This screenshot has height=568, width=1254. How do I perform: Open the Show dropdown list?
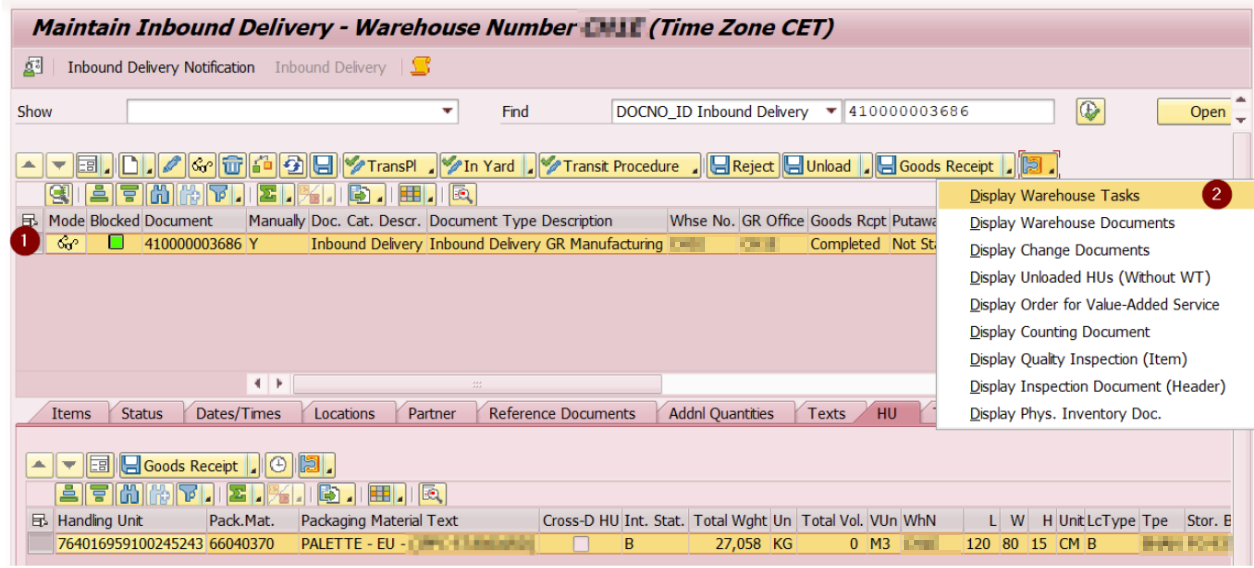pyautogui.click(x=447, y=111)
